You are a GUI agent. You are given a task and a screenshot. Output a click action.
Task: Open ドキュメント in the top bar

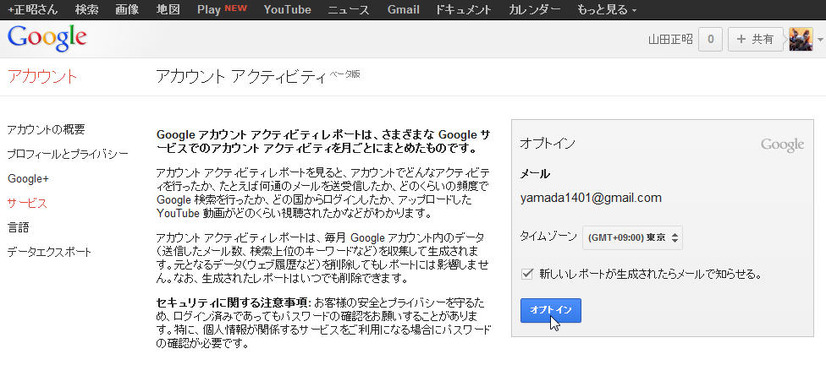click(x=464, y=9)
